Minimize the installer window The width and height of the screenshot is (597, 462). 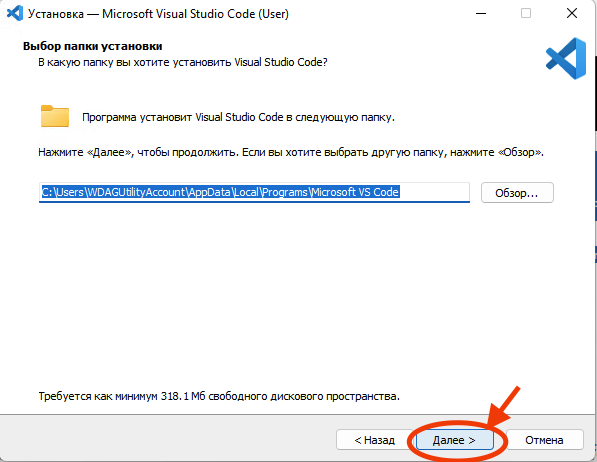coord(481,13)
